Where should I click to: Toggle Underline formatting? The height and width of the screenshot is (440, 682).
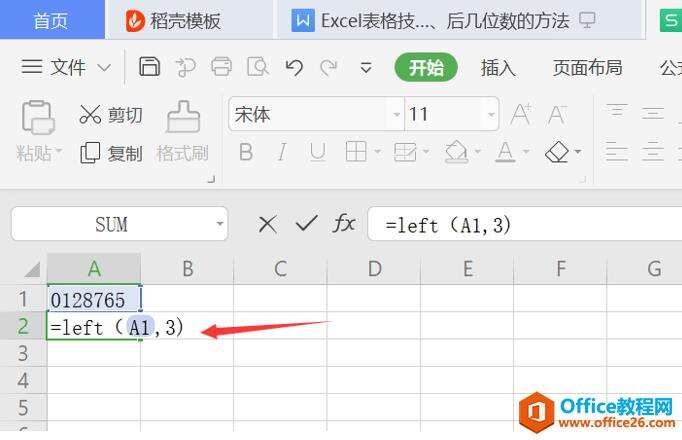coord(318,152)
